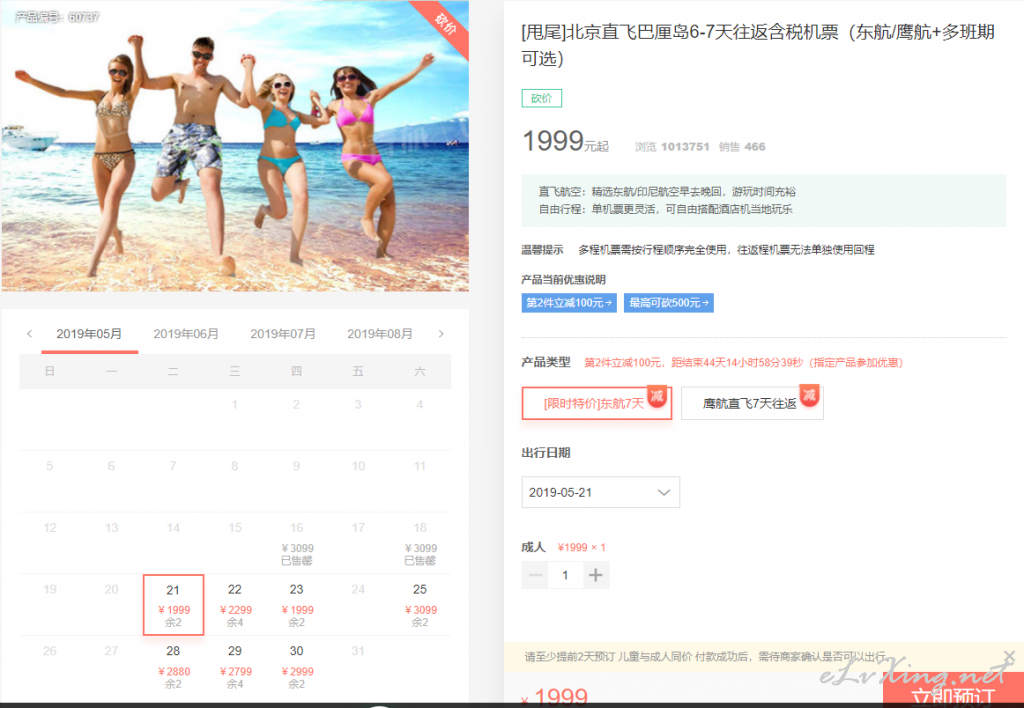The image size is (1024, 708).
Task: Pick May 30 priced ¥2999
Action: click(x=297, y=666)
